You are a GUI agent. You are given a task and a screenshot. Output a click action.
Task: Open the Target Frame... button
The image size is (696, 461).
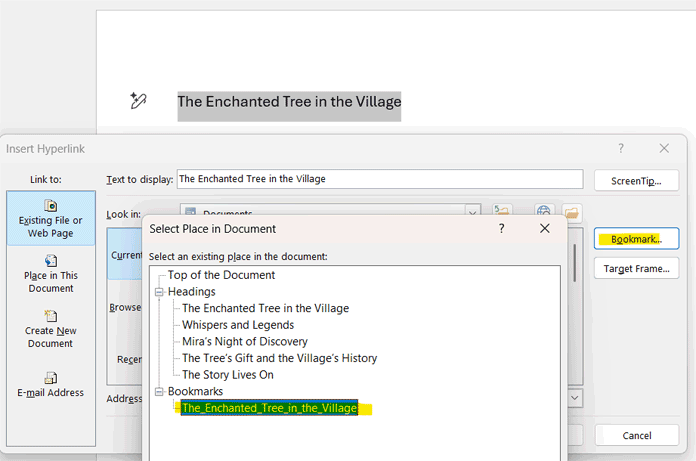click(636, 268)
